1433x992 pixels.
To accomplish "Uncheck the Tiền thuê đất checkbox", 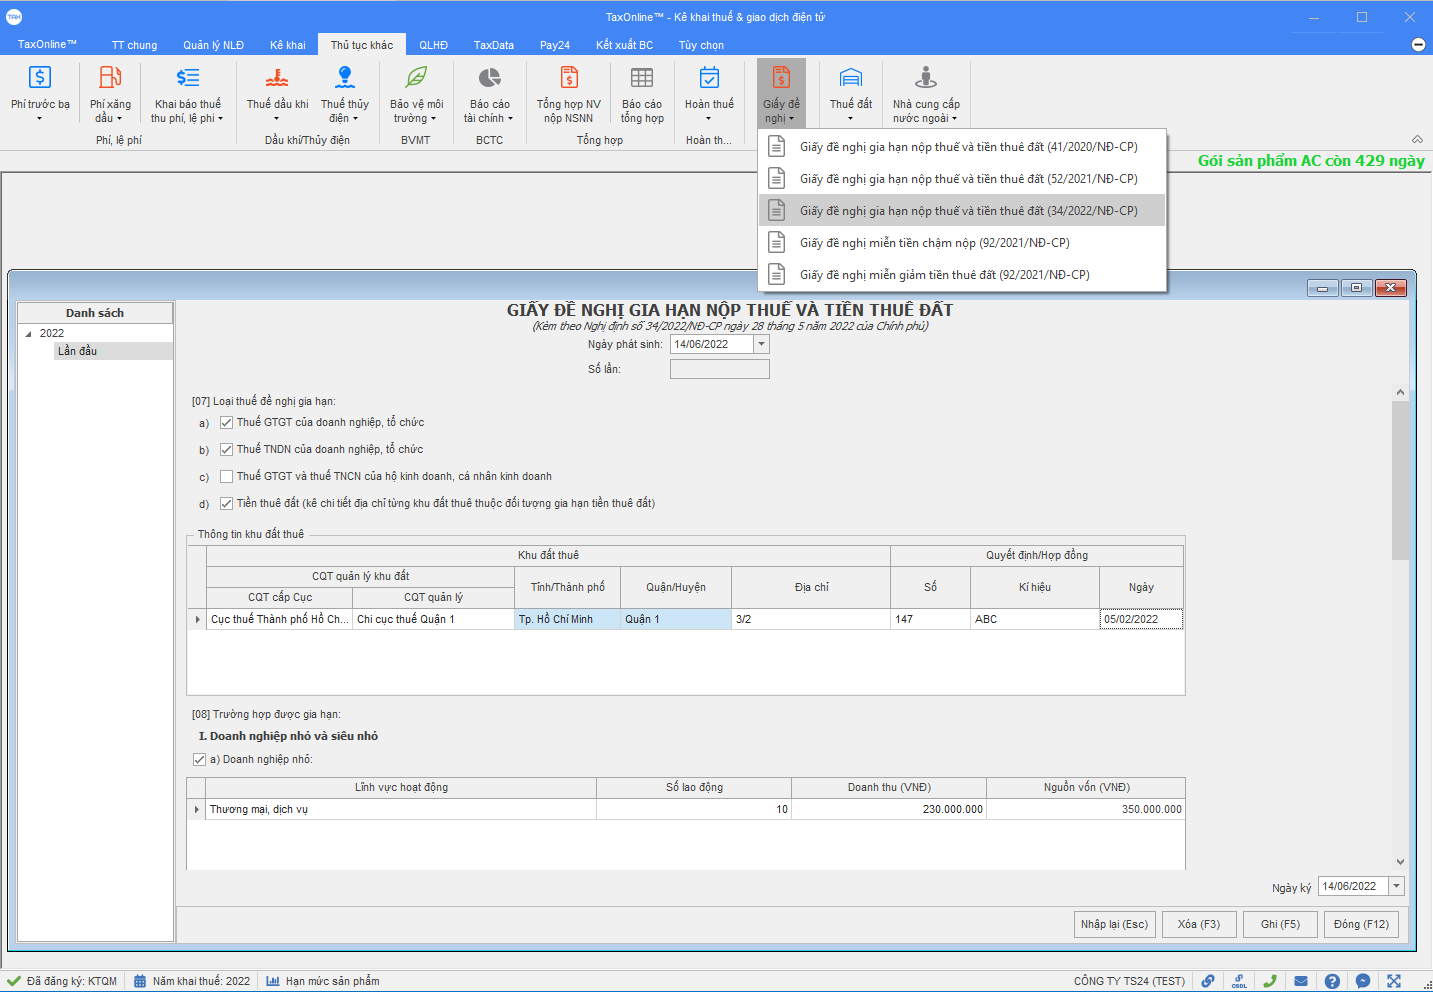I will click(x=227, y=504).
